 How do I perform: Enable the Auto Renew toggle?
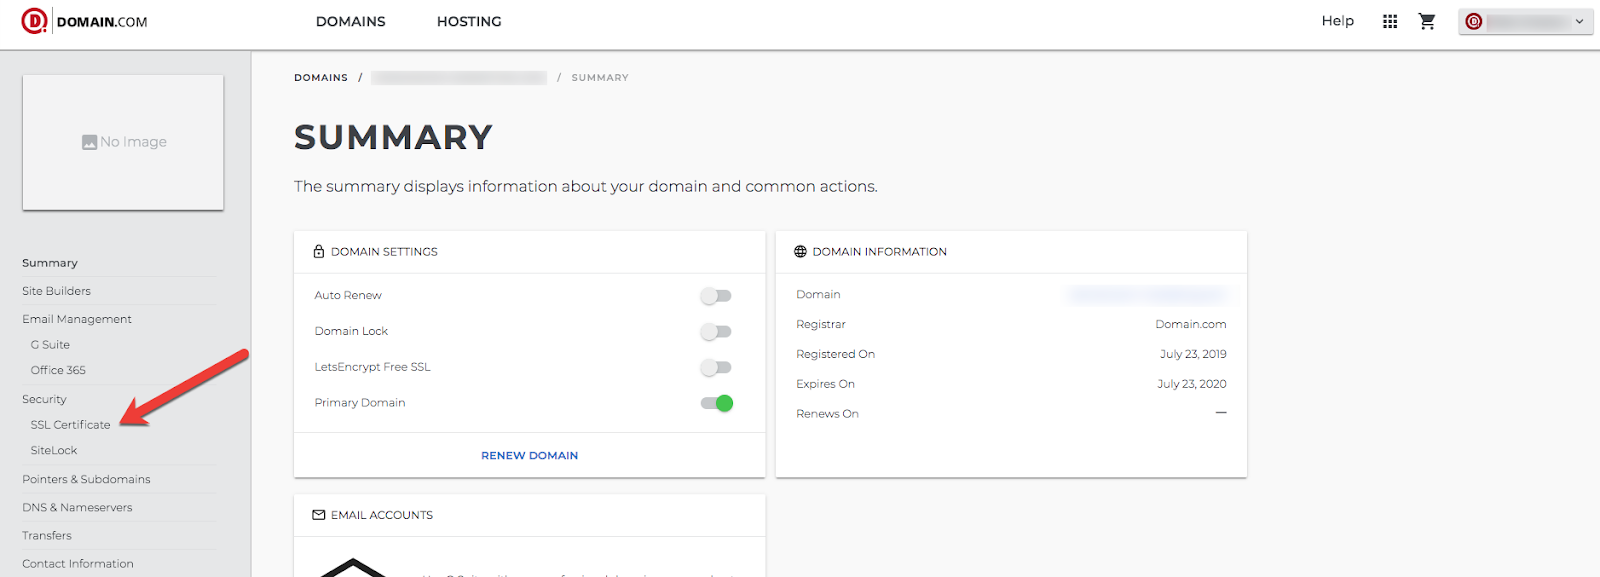pos(716,296)
